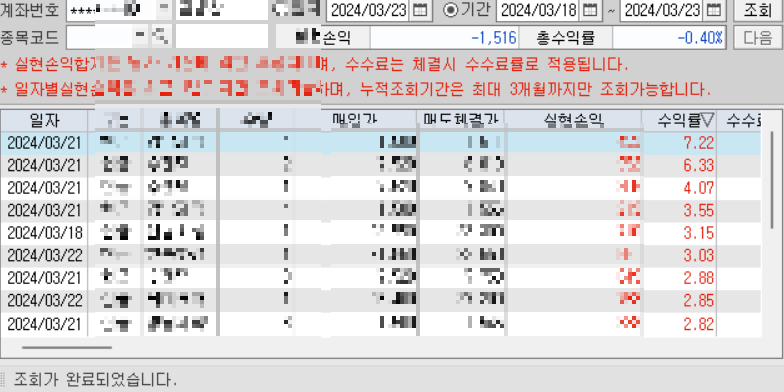
Task: Click the 2.85 return value cell
Action: click(x=699, y=301)
